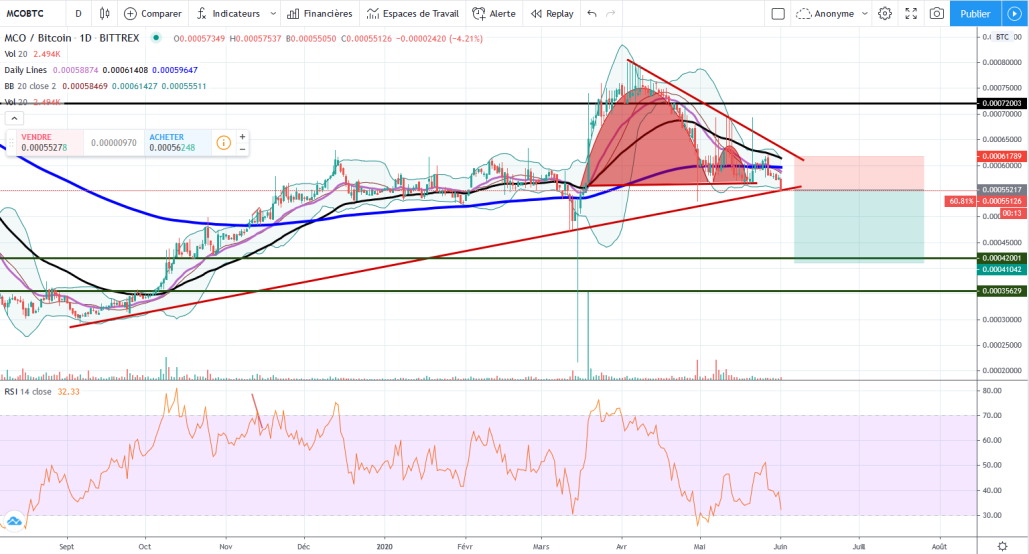Decrease order quantity with minus button

(x=242, y=149)
